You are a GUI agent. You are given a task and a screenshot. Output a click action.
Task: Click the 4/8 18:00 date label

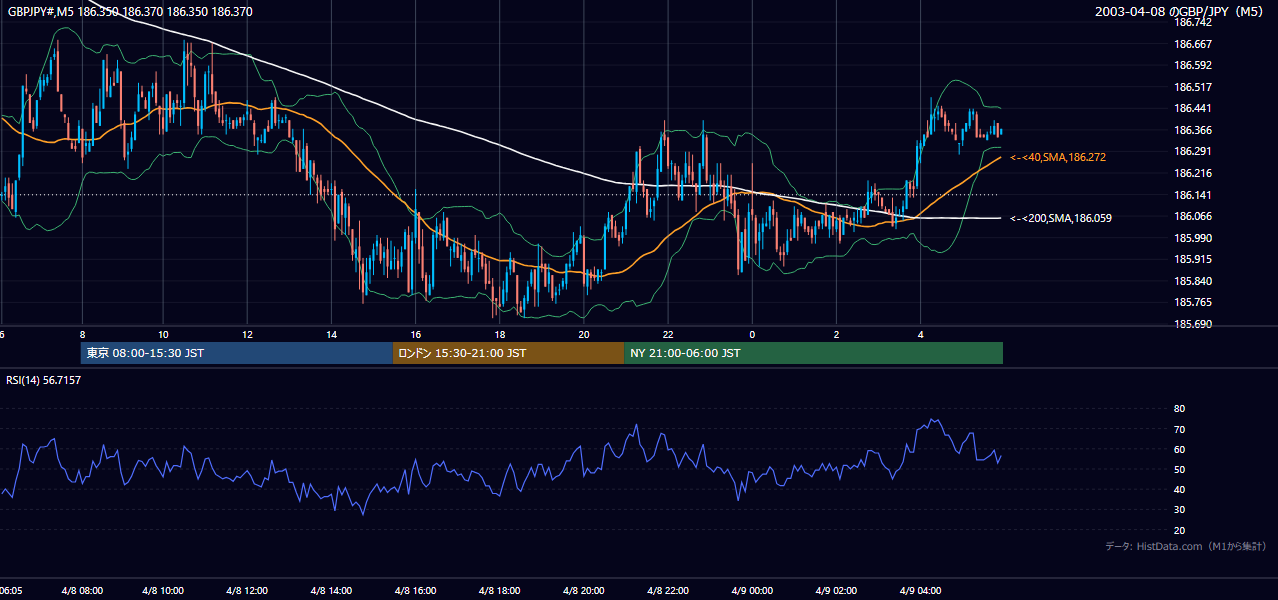click(500, 591)
